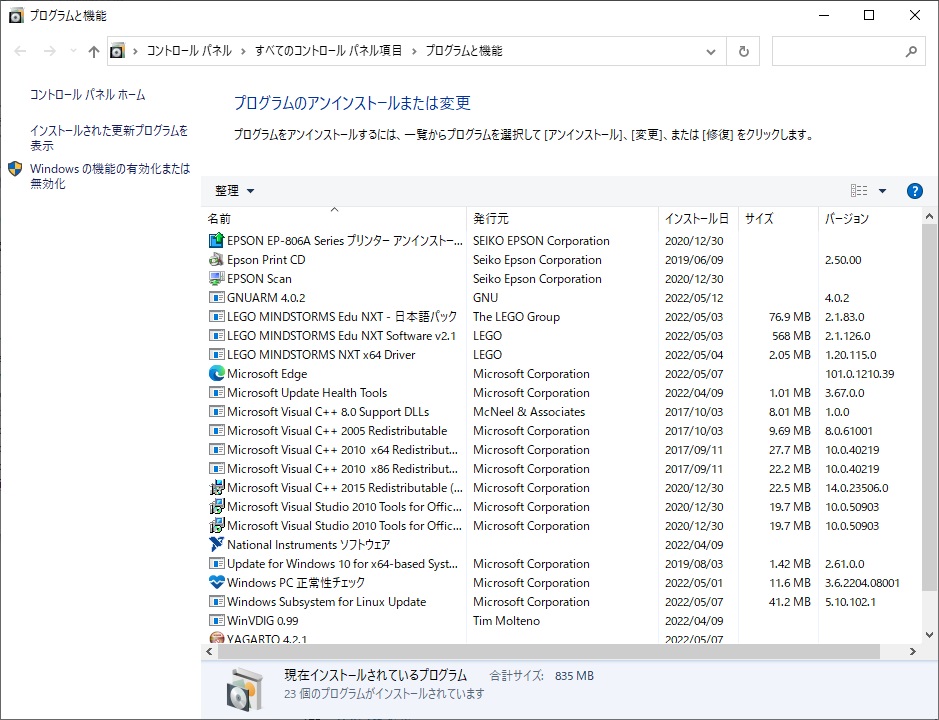This screenshot has width=939, height=720.
Task: Select the WinVDIG 0.99 program icon
Action: coord(216,621)
